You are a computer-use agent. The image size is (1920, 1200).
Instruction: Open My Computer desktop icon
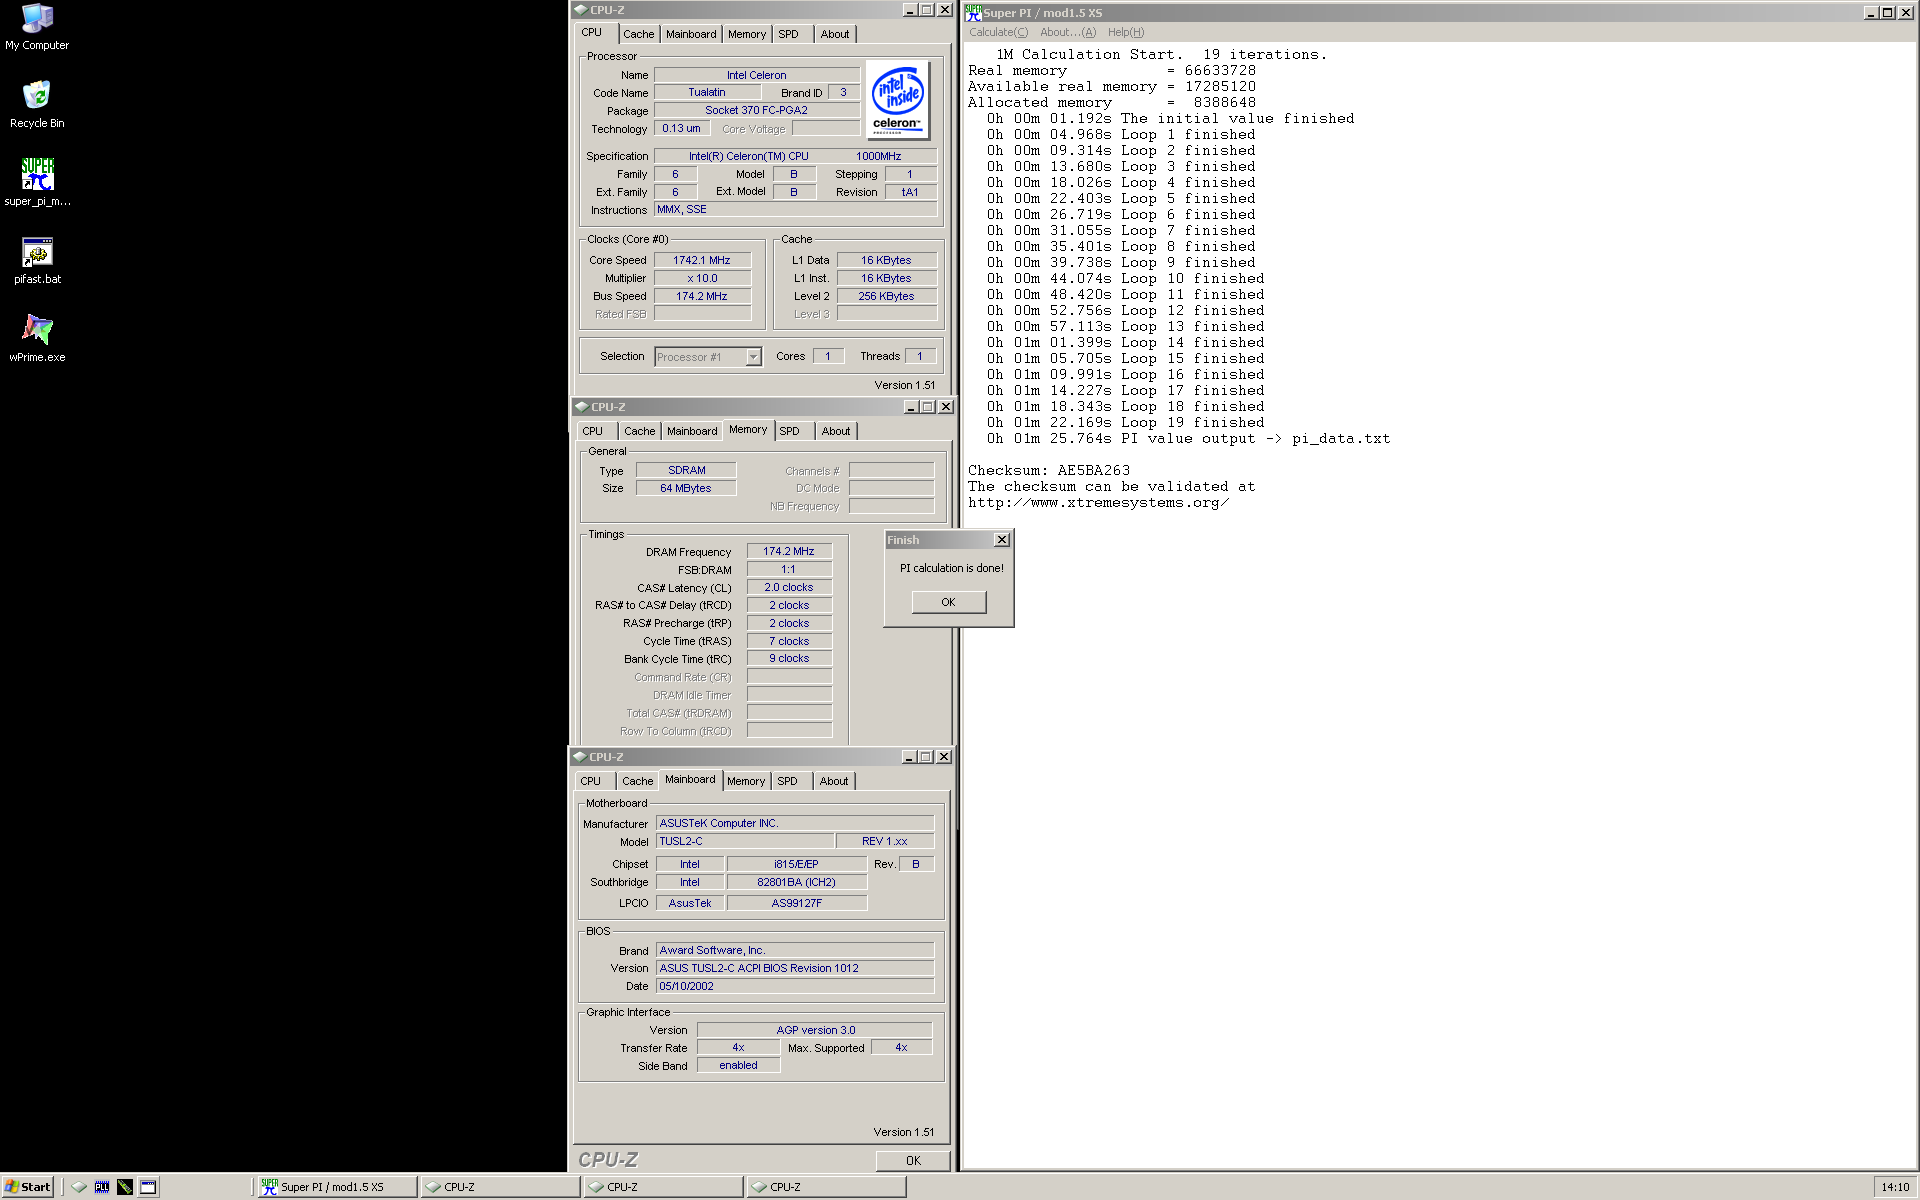tap(37, 26)
